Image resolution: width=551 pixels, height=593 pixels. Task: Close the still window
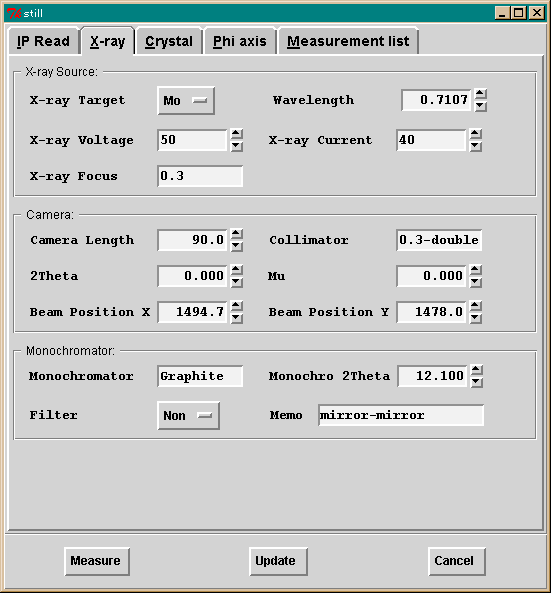point(537,13)
